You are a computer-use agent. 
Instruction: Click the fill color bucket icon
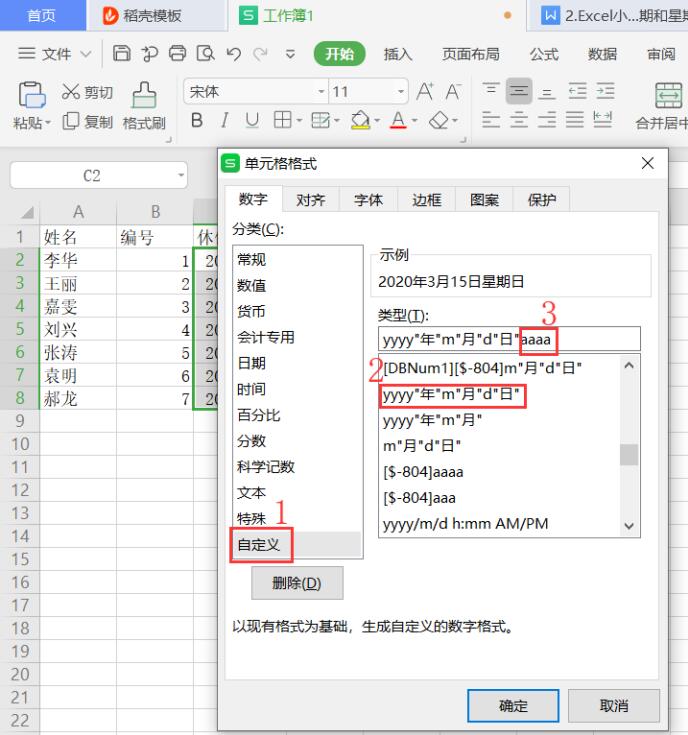click(360, 120)
